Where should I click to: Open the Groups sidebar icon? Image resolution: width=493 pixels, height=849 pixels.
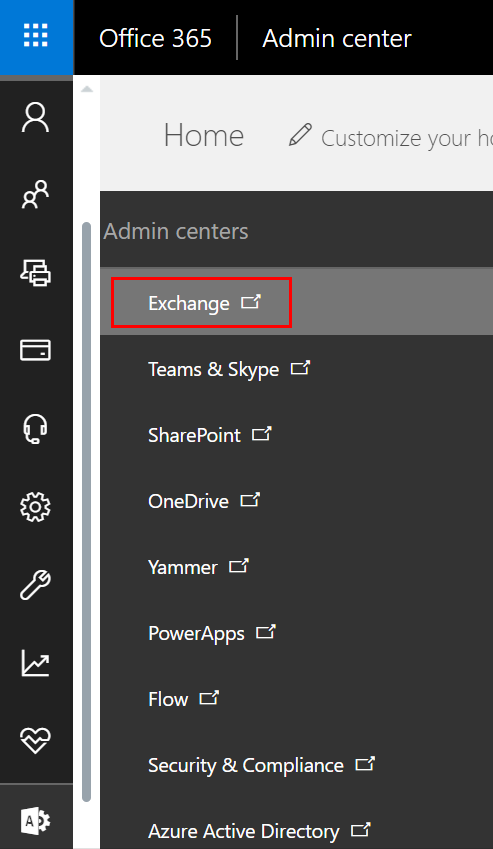(36, 195)
